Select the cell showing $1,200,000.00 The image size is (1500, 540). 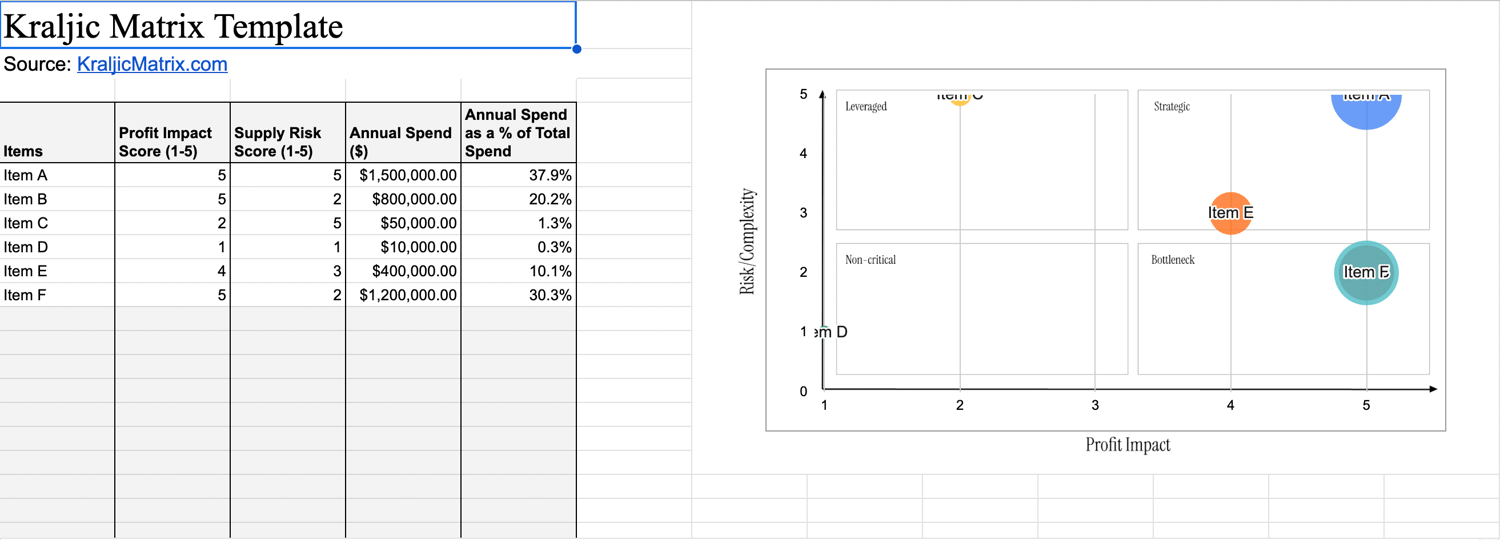[x=403, y=295]
